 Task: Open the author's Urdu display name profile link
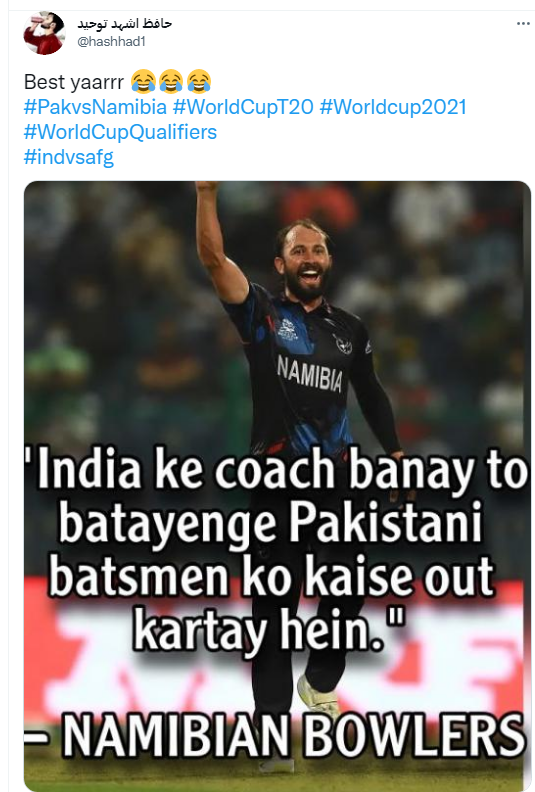pos(124,24)
